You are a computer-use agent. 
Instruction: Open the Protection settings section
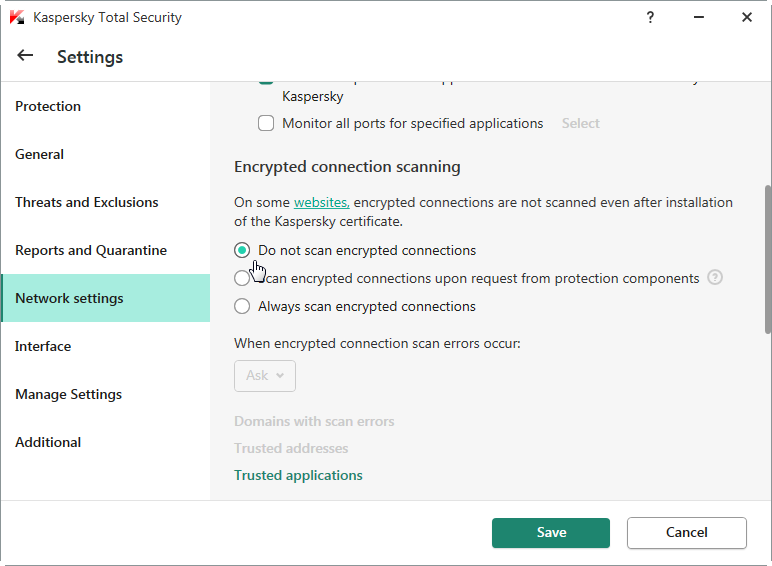pyautogui.click(x=48, y=106)
